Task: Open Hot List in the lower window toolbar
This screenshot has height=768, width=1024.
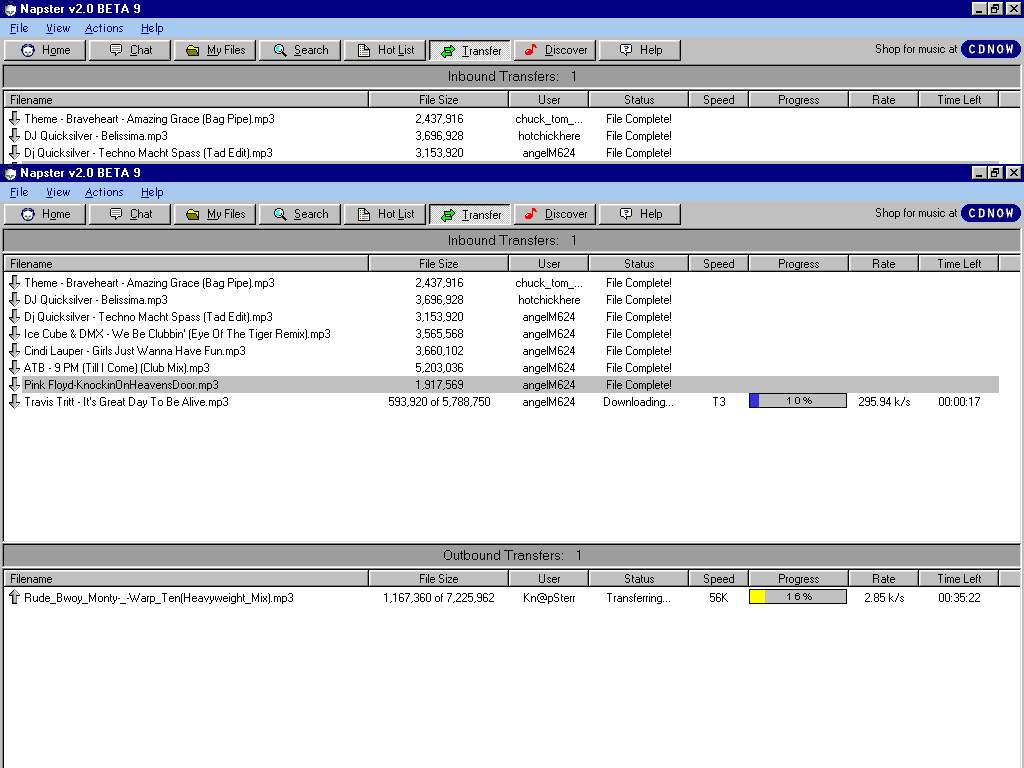Action: (x=385, y=214)
